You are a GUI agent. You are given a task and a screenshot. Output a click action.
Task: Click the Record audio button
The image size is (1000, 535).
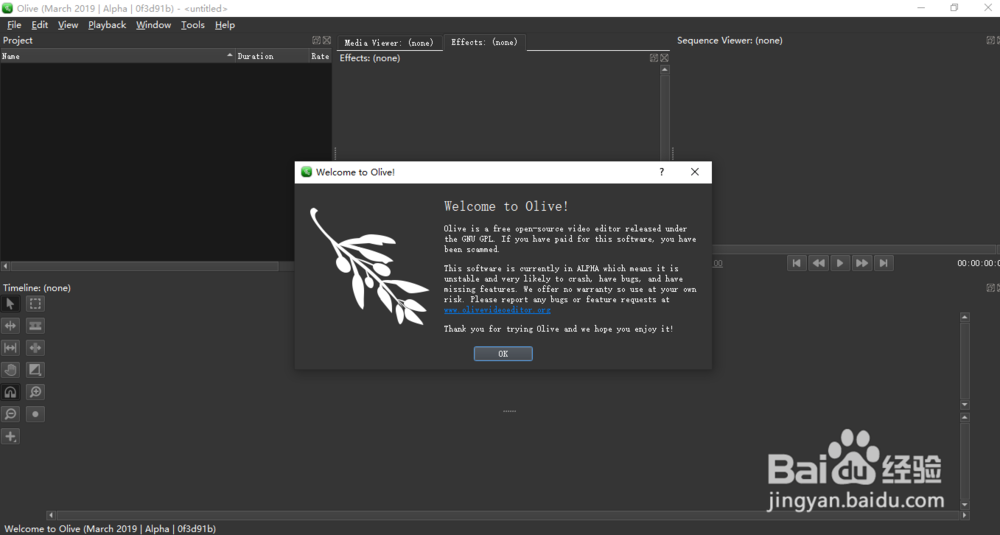(35, 414)
